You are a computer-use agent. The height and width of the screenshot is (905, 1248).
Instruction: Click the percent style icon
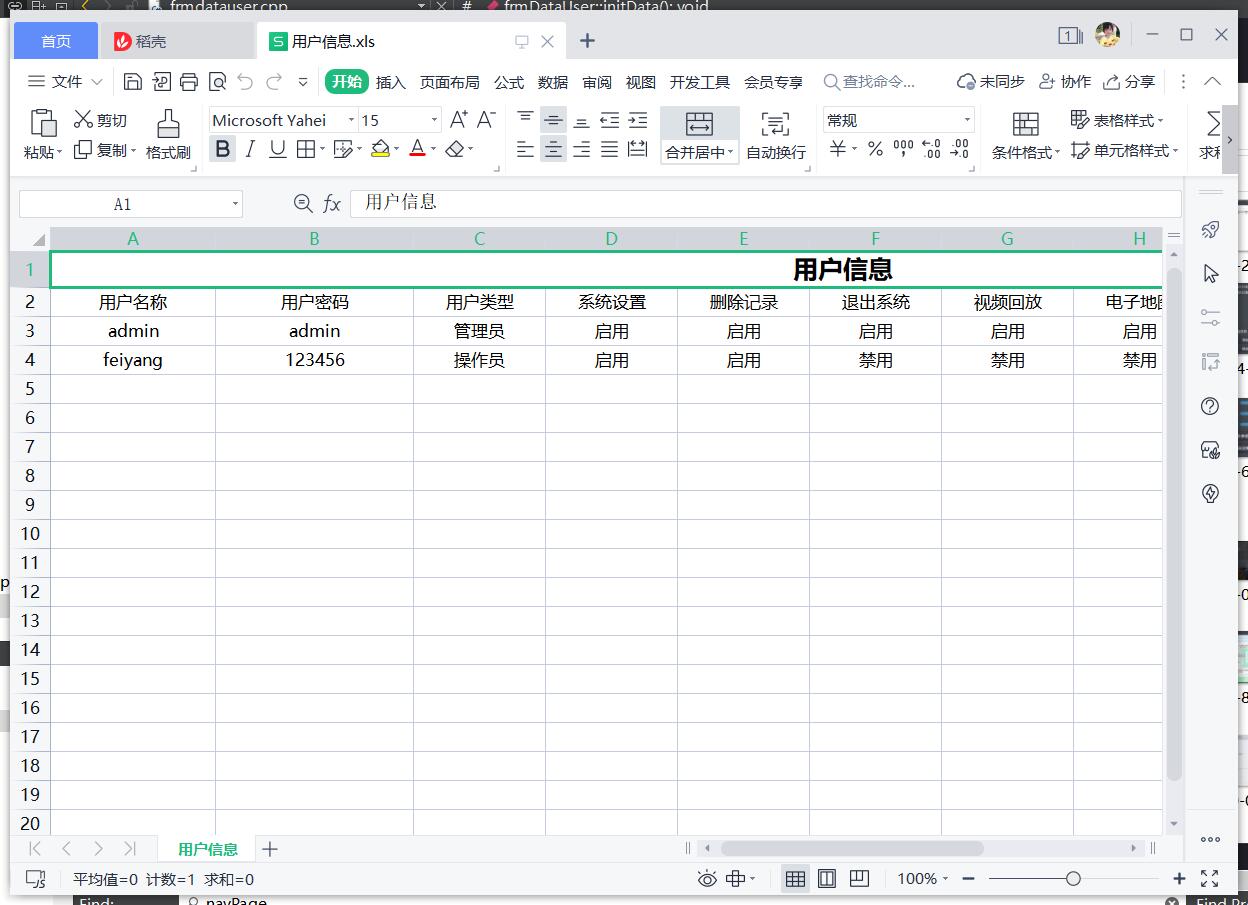875,149
